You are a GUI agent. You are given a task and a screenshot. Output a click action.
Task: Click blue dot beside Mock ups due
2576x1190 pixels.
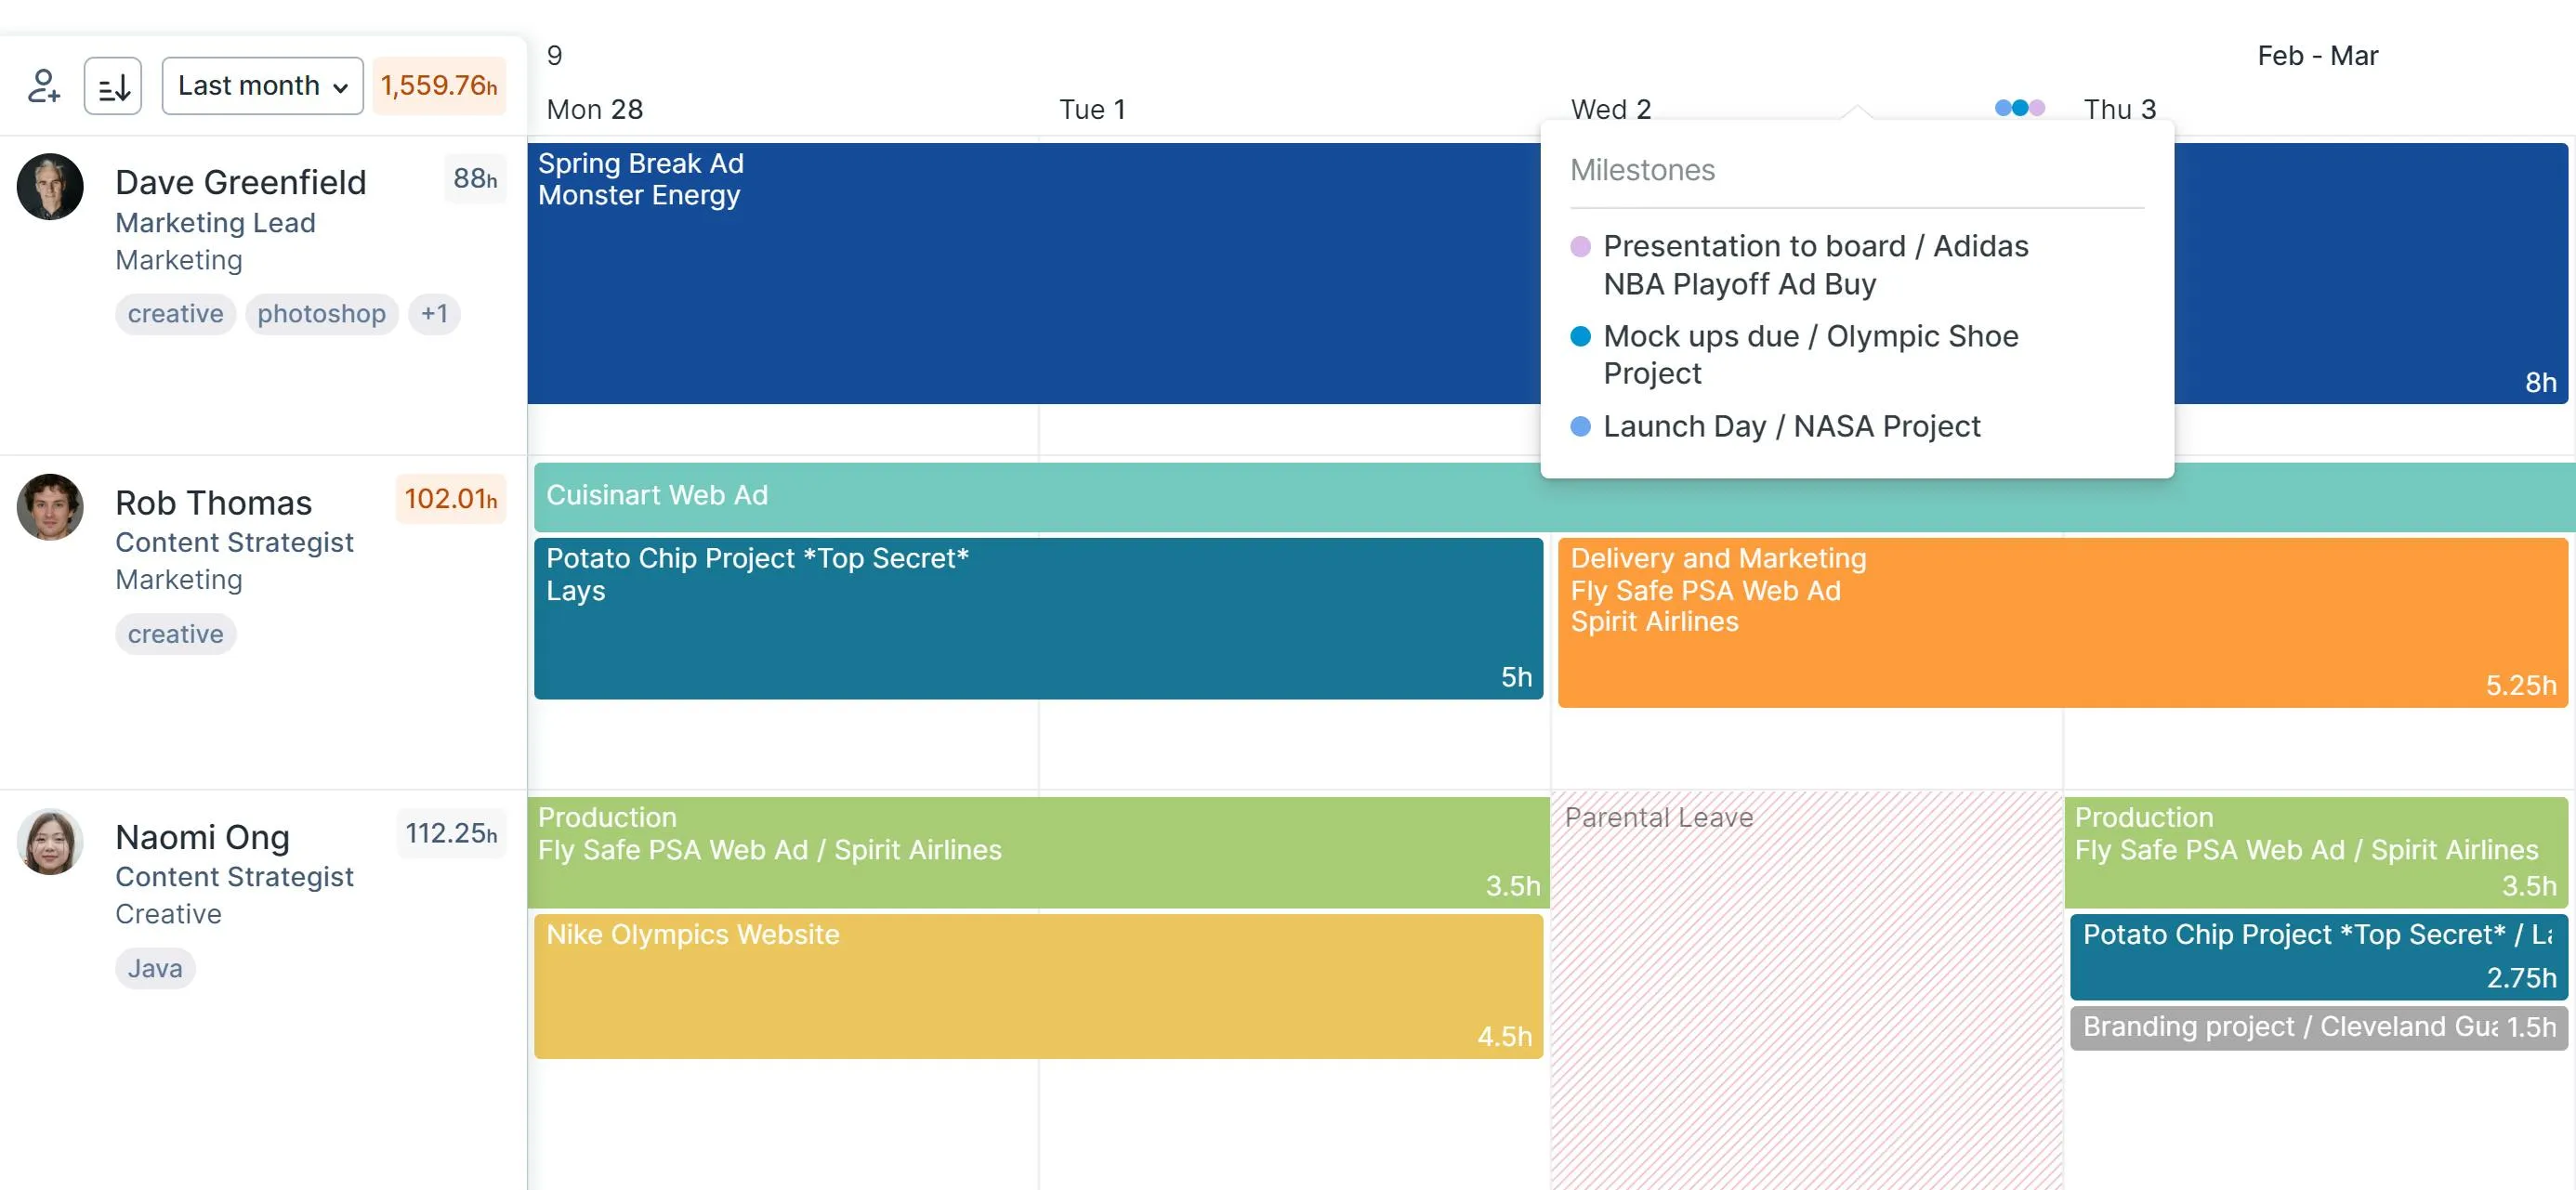[x=1581, y=337]
